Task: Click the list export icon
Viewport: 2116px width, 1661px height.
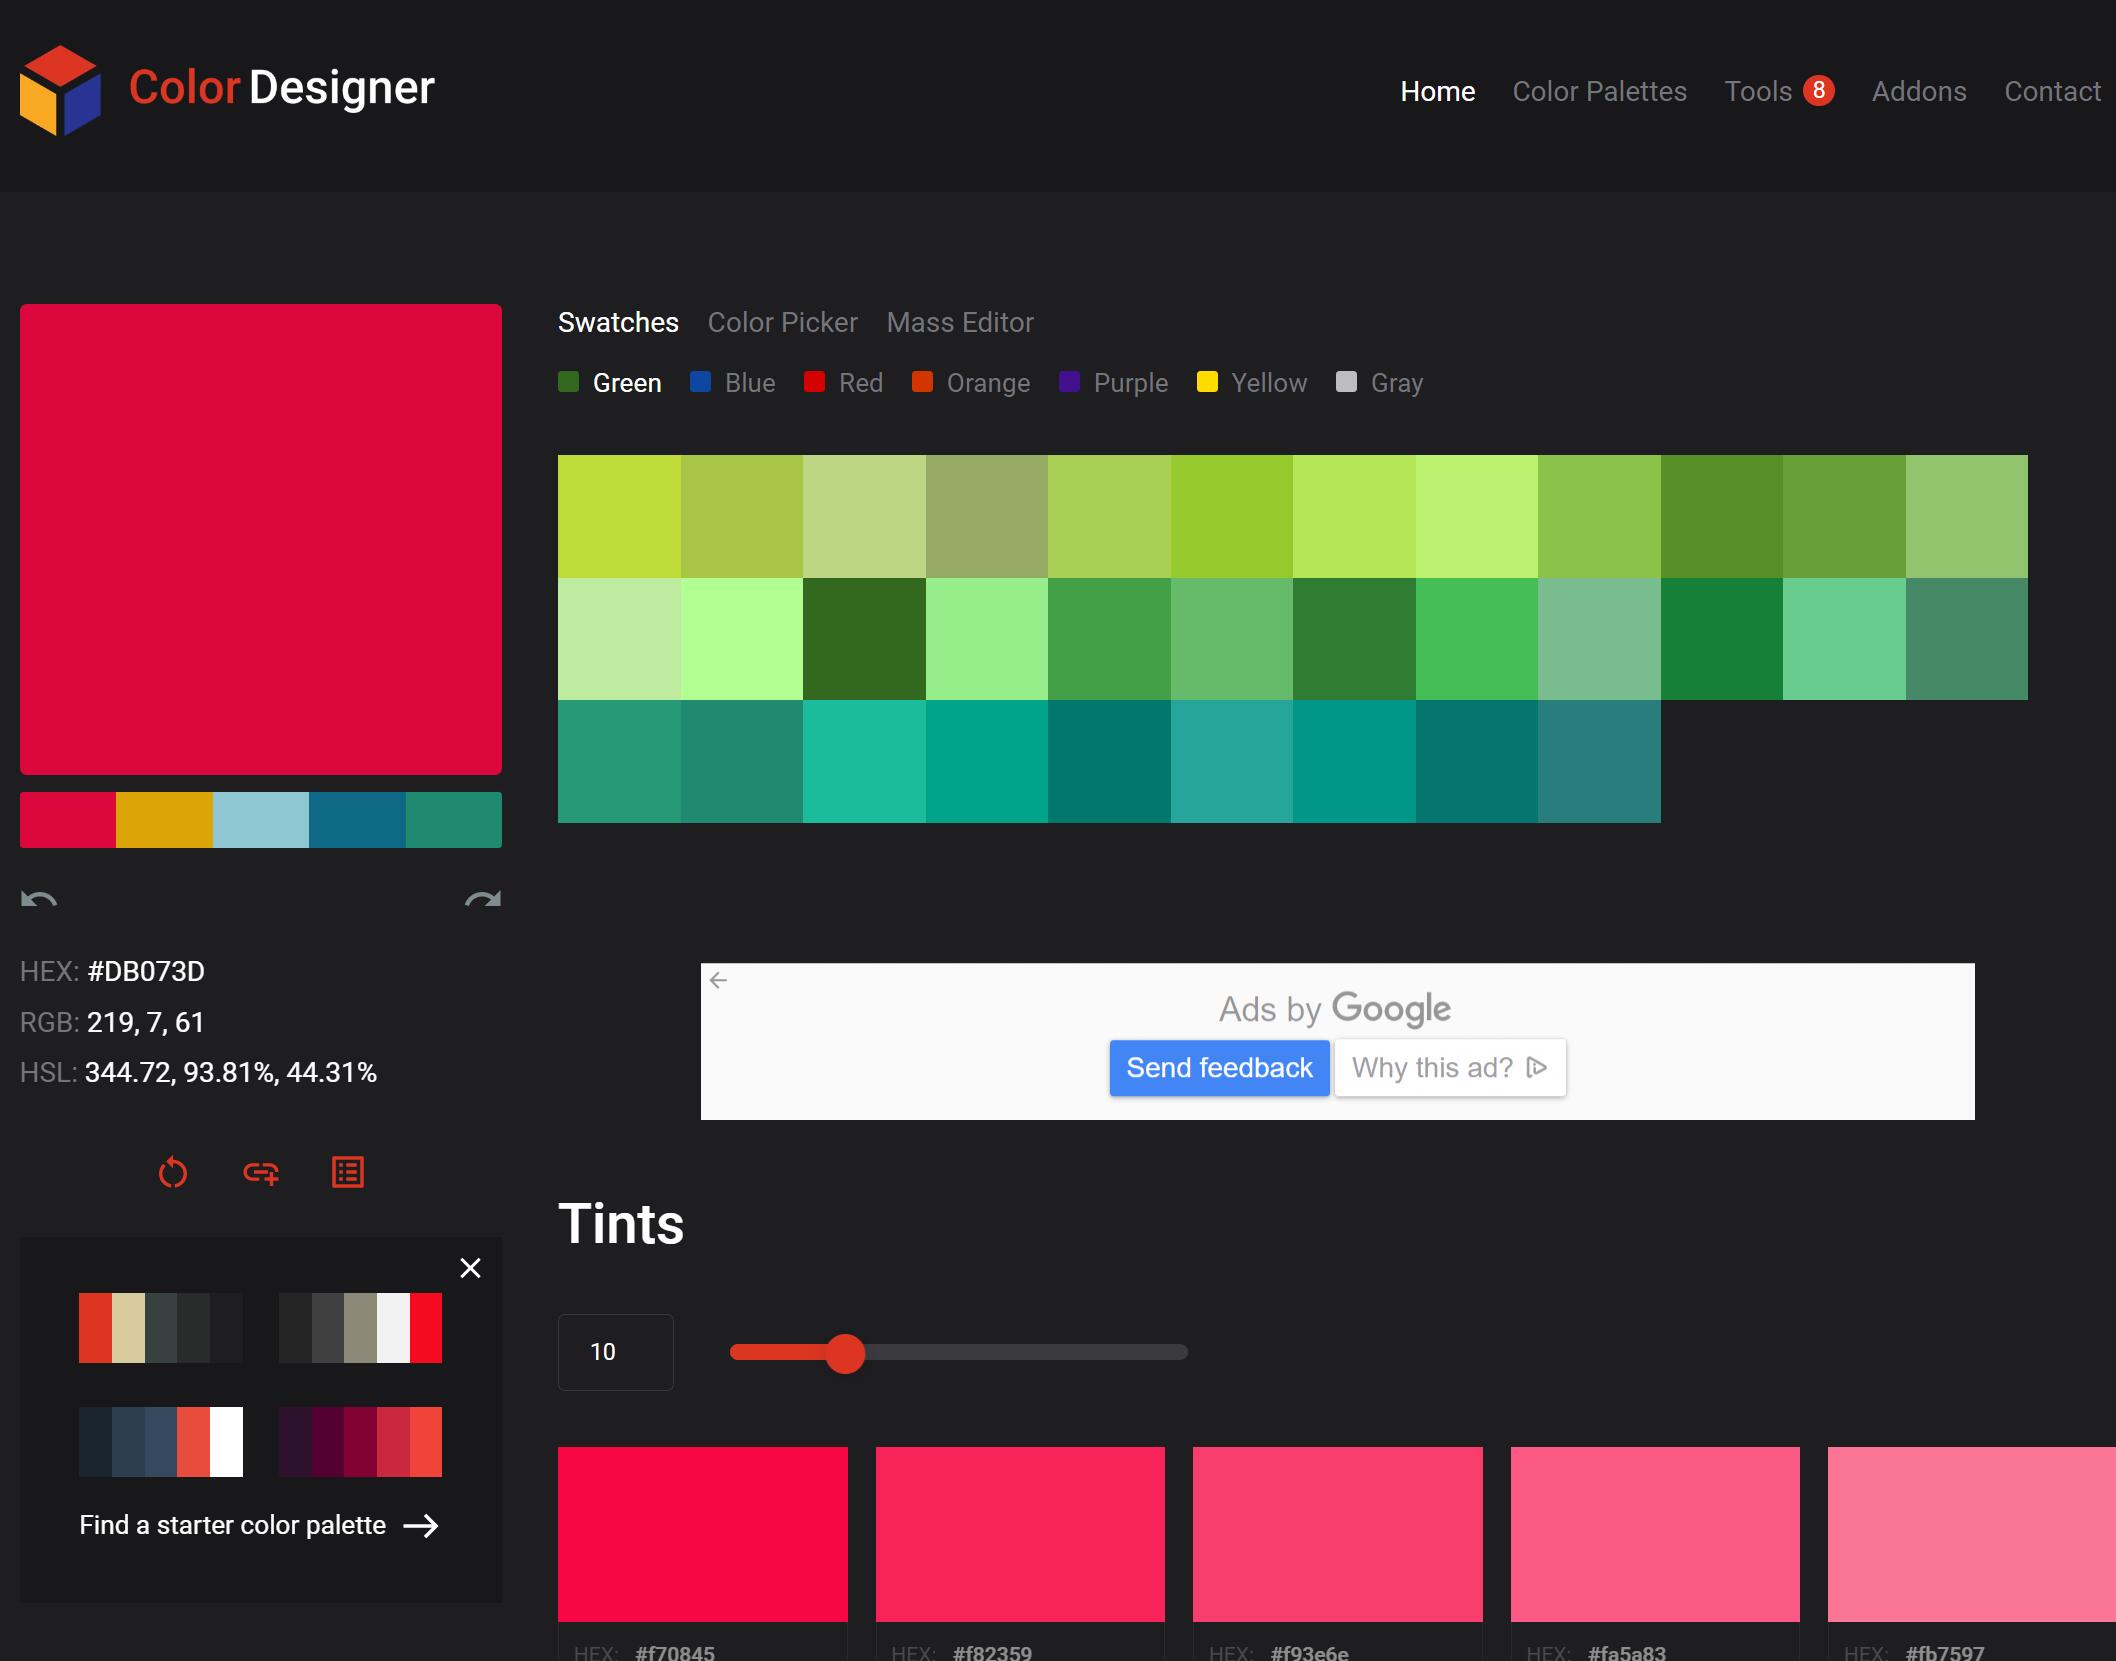Action: coord(348,1172)
